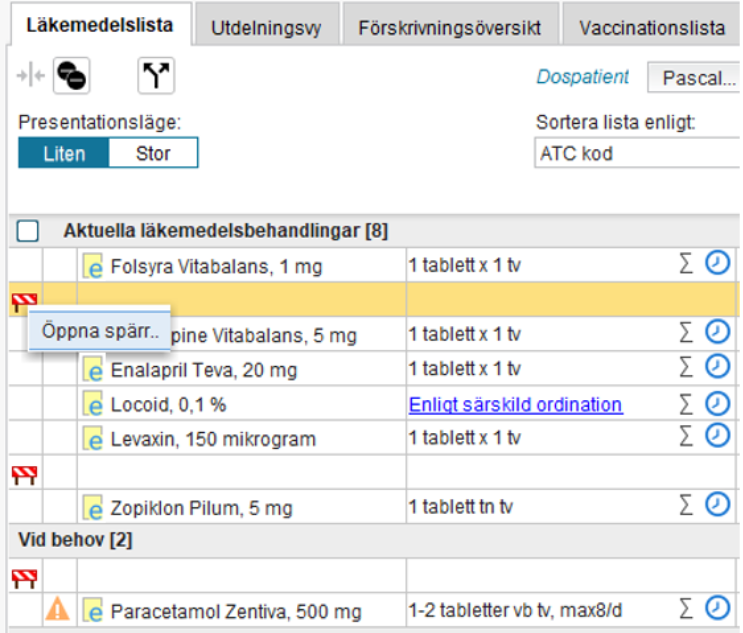Switch presentation mode to Stor
743x633 pixels.
point(153,153)
